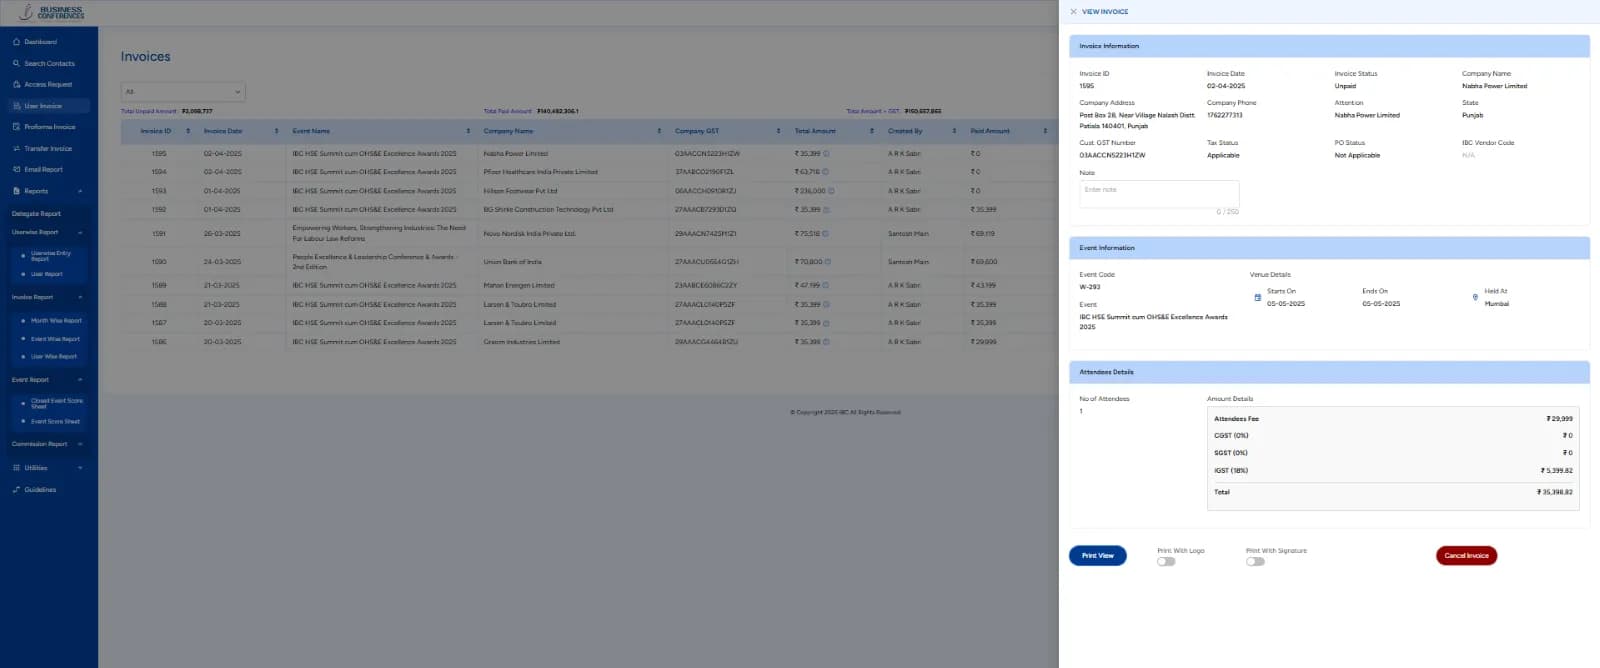The height and width of the screenshot is (668, 1600).
Task: Sort by Paid Amount using its sort arrows
Action: pos(1045,131)
